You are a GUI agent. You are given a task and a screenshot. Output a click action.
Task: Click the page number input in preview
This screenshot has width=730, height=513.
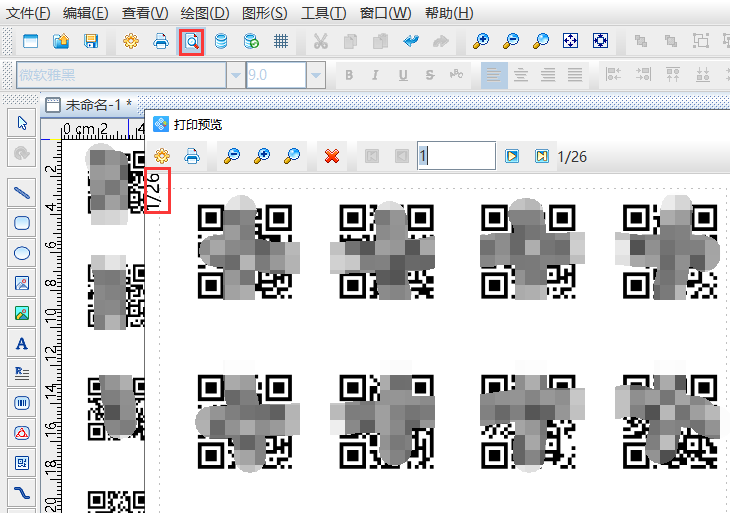[x=456, y=155]
